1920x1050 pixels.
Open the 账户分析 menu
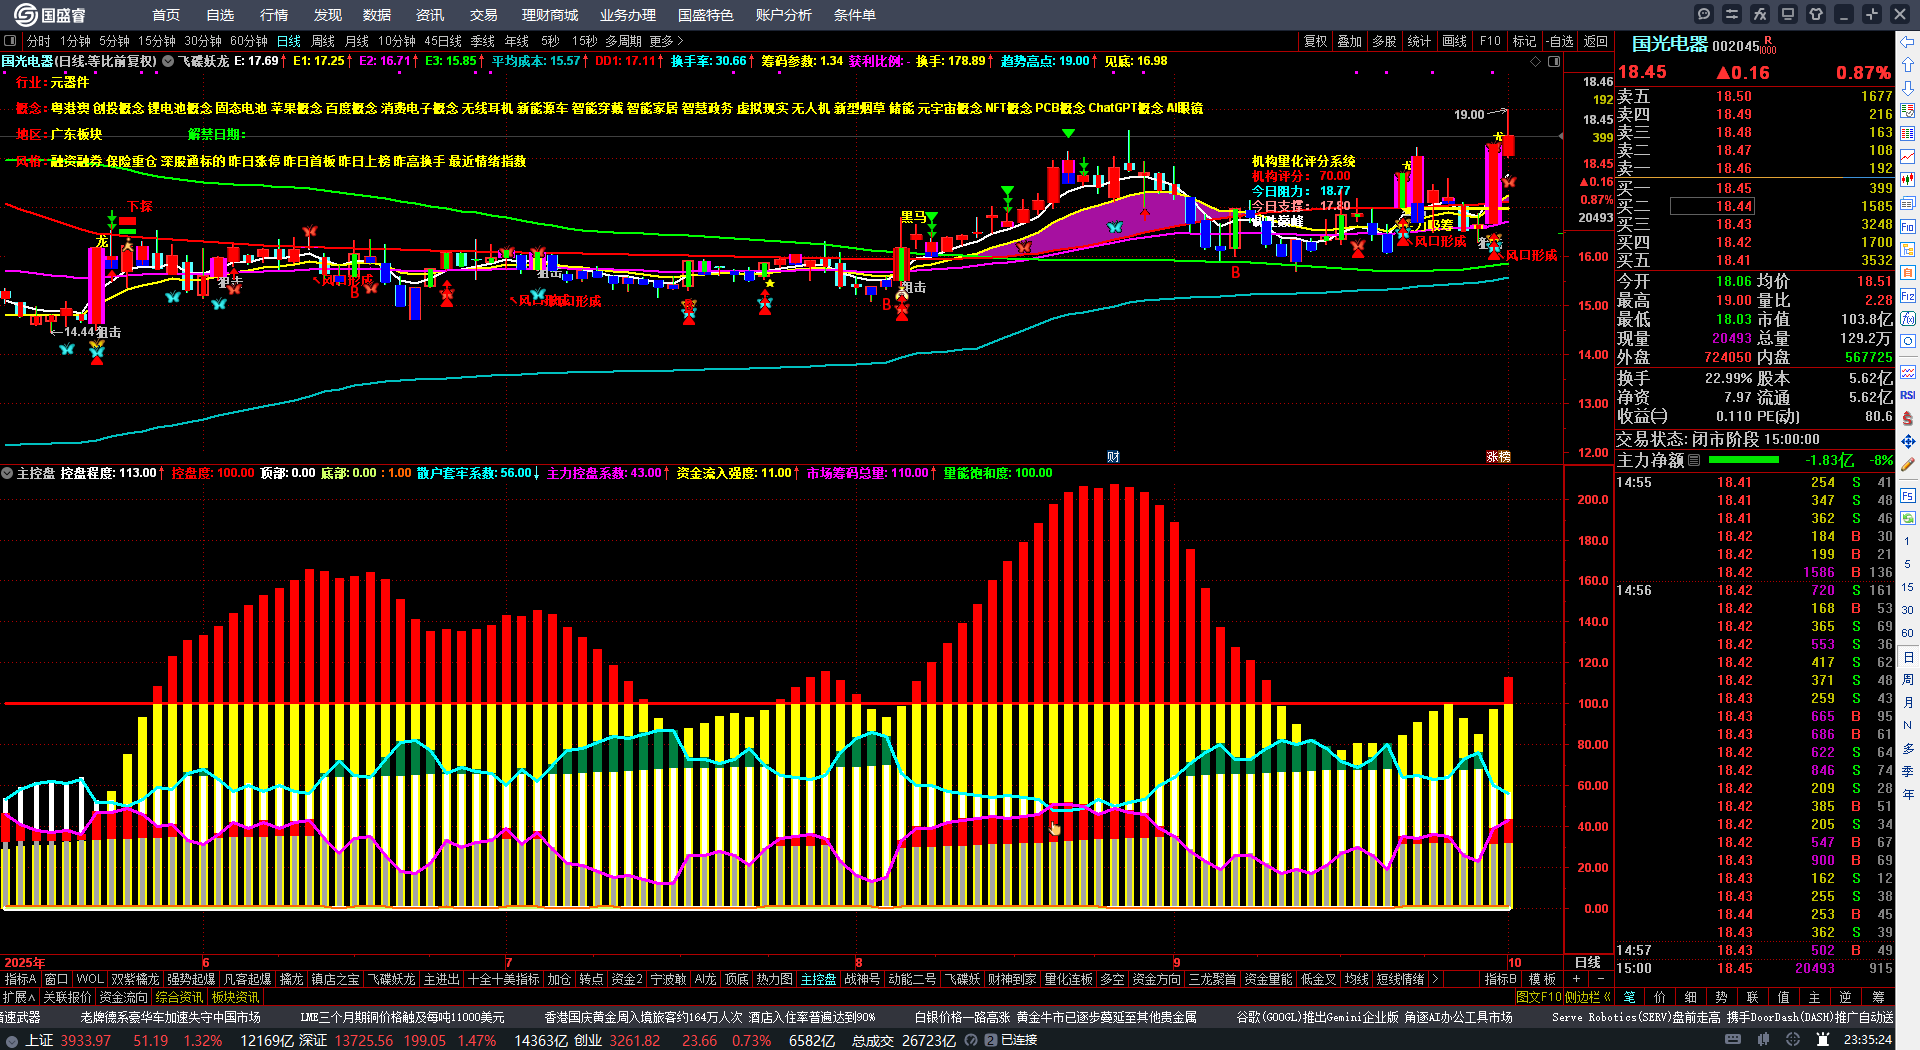tap(784, 15)
